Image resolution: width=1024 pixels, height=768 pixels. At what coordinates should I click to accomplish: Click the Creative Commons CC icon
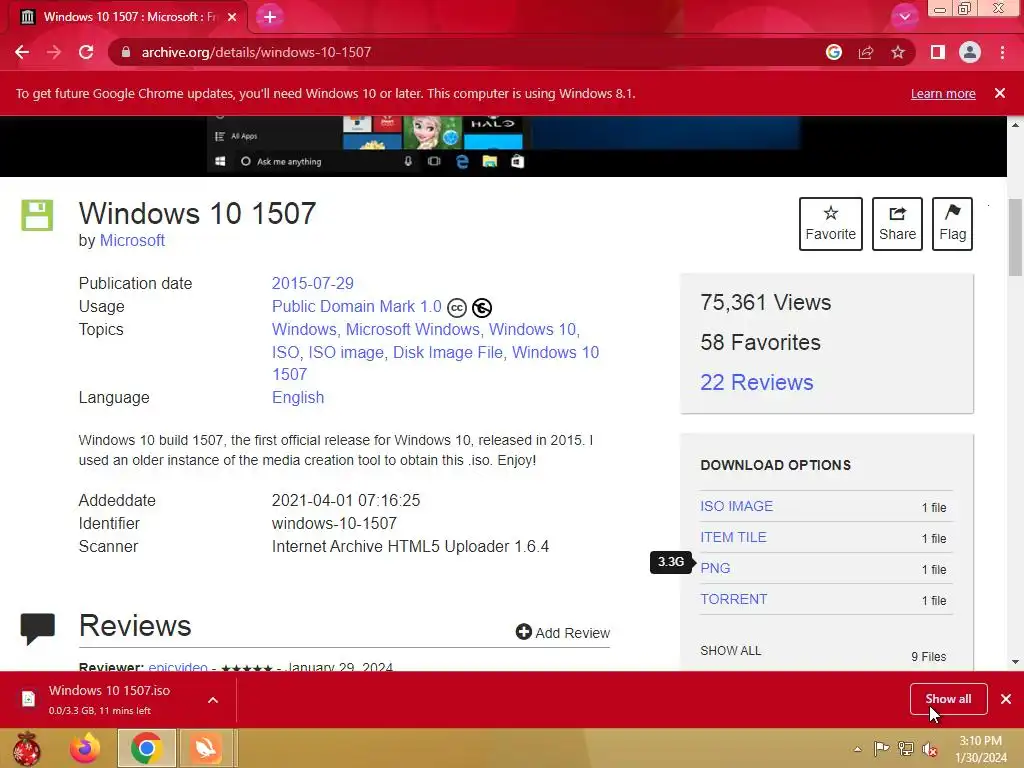pos(456,308)
